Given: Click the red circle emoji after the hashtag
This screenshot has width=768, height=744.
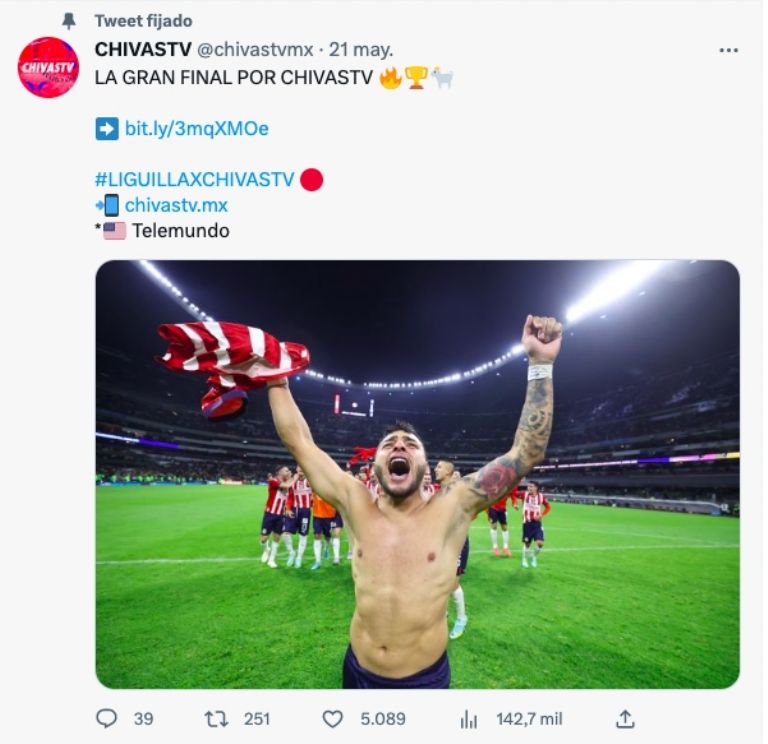Looking at the screenshot, I should [311, 180].
